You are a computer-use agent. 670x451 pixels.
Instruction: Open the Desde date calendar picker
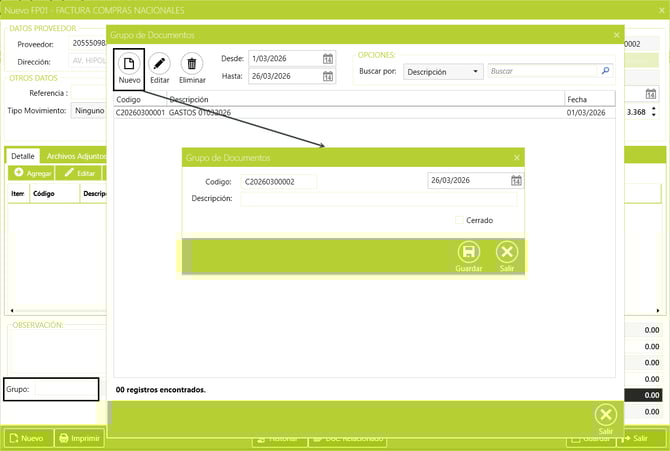pos(328,58)
